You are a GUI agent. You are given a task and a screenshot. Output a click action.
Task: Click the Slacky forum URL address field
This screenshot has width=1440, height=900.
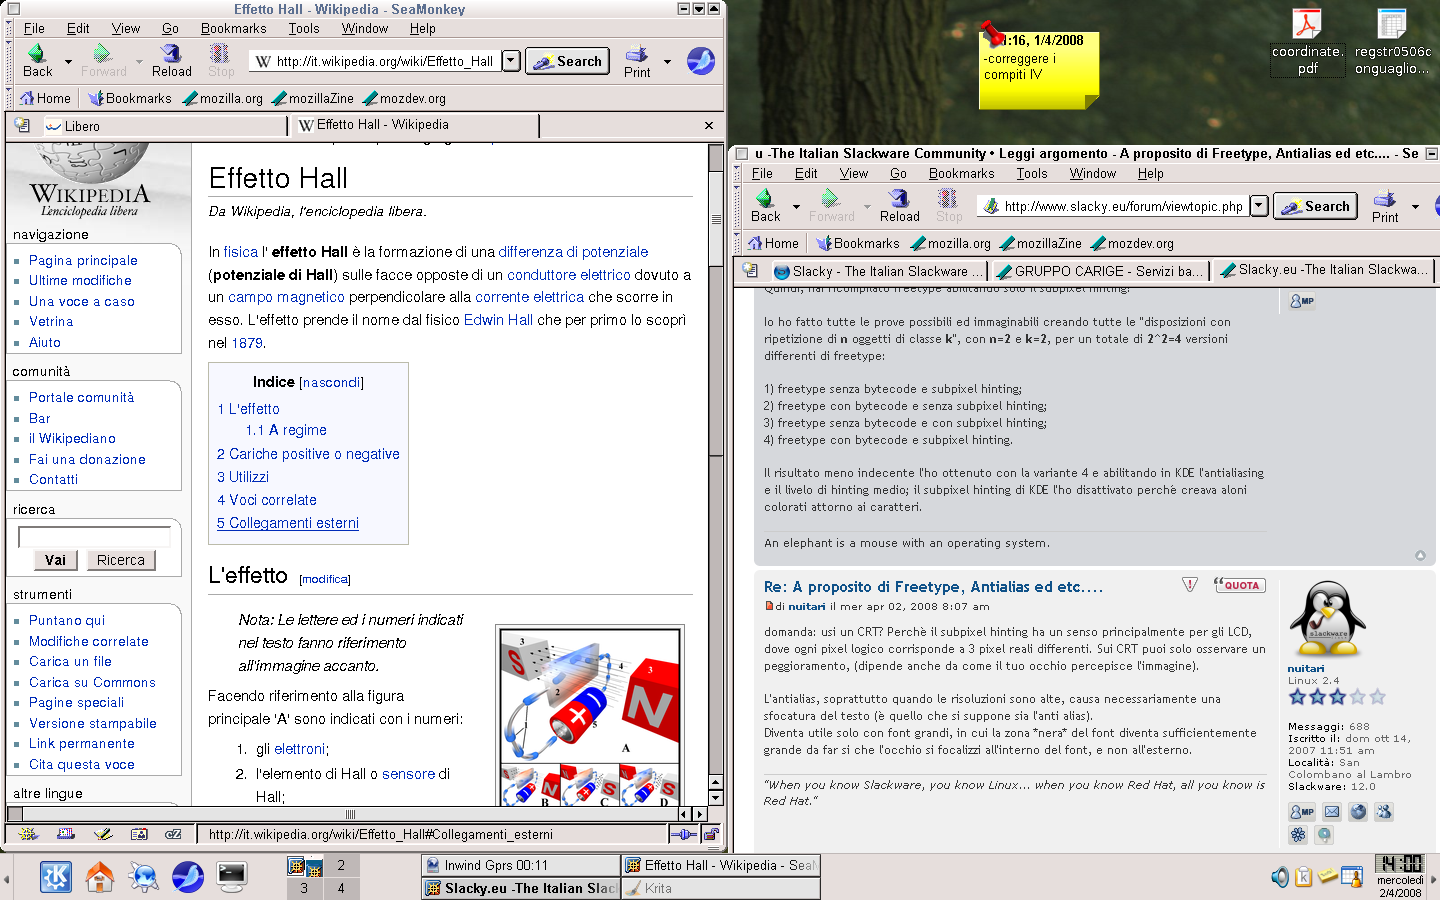1114,206
